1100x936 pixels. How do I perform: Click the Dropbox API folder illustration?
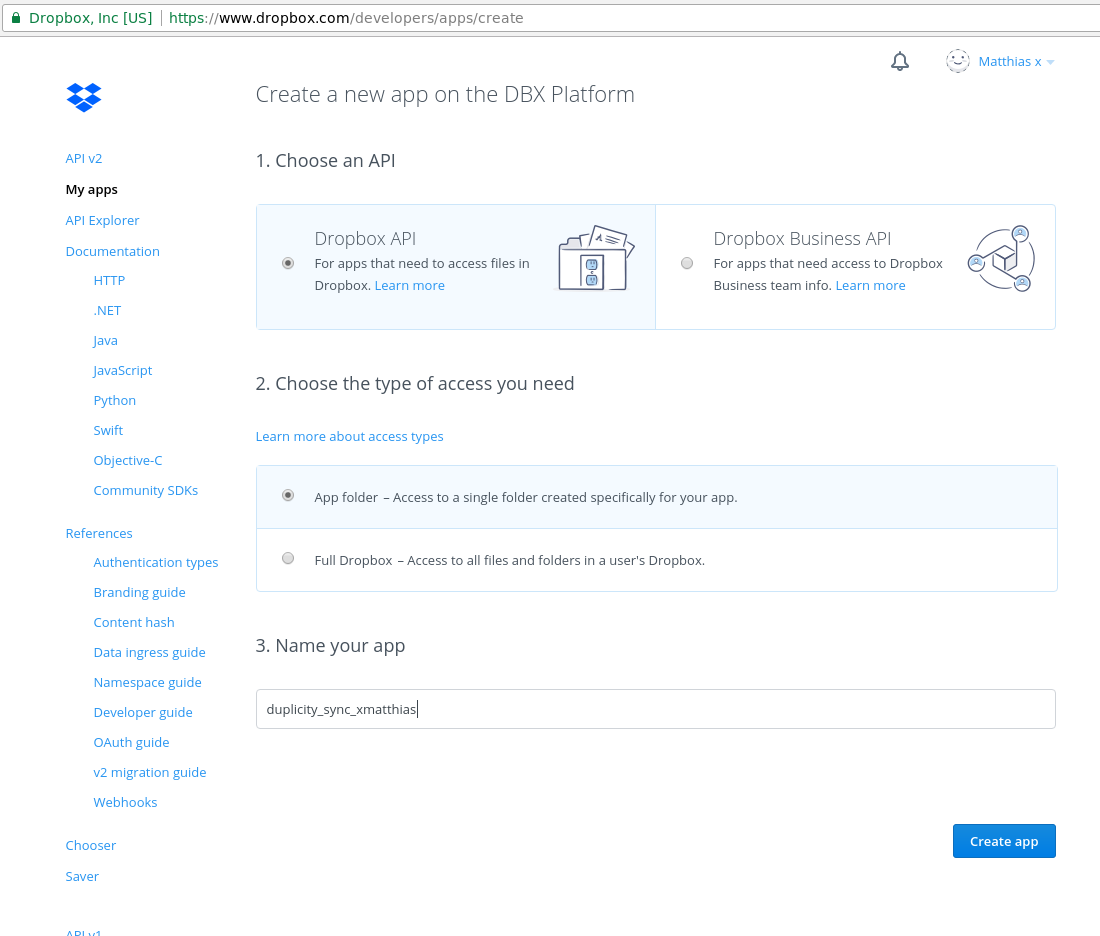point(596,258)
